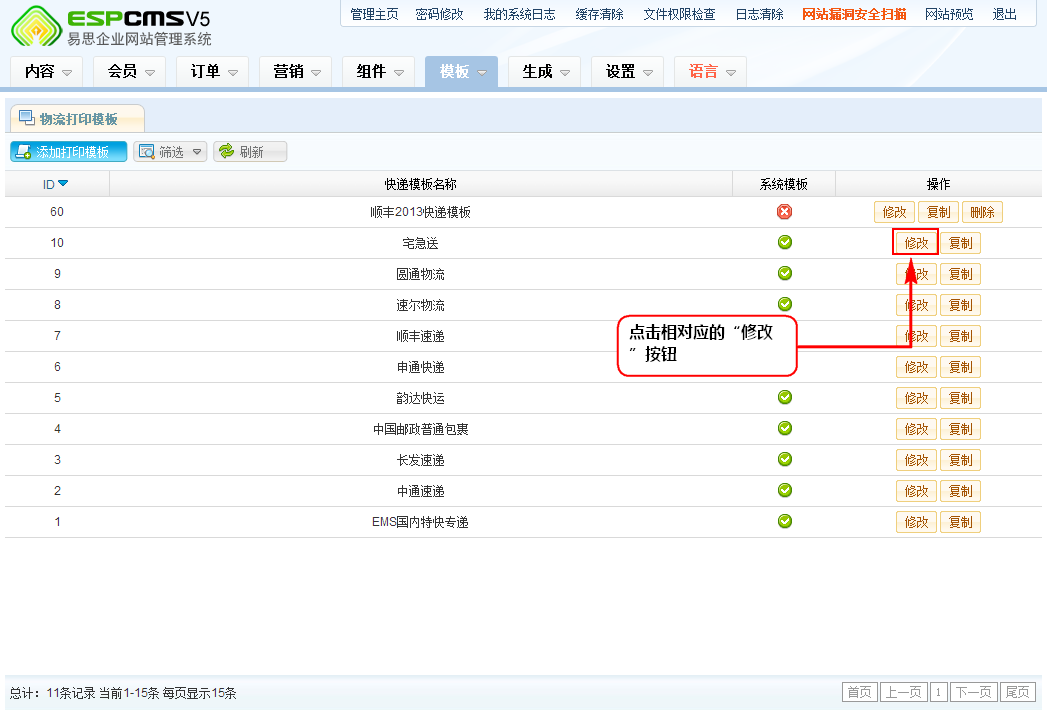Open the 组件 dropdown
The image size is (1047, 712).
(379, 71)
